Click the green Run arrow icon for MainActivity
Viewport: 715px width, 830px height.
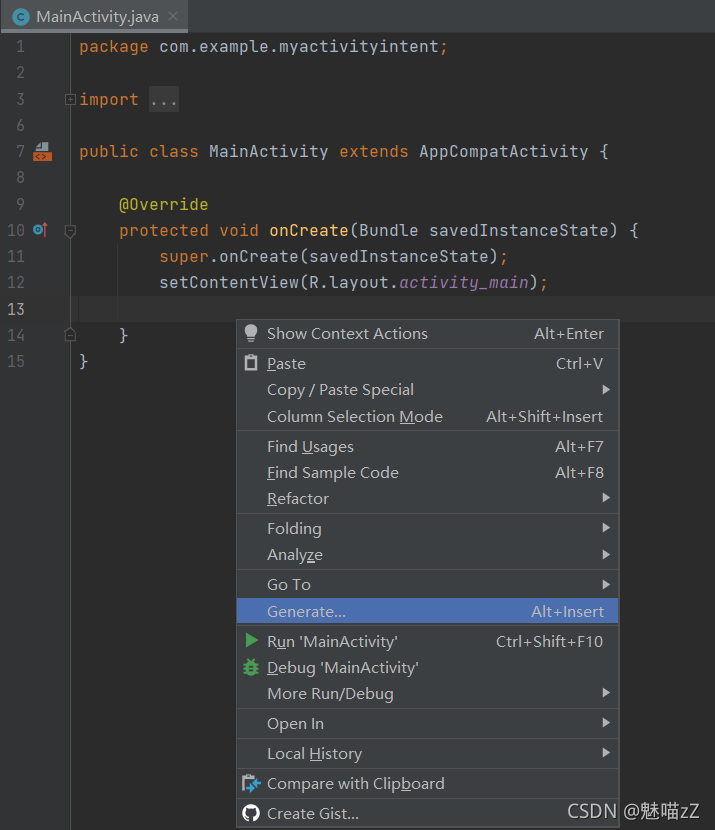pyautogui.click(x=251, y=641)
